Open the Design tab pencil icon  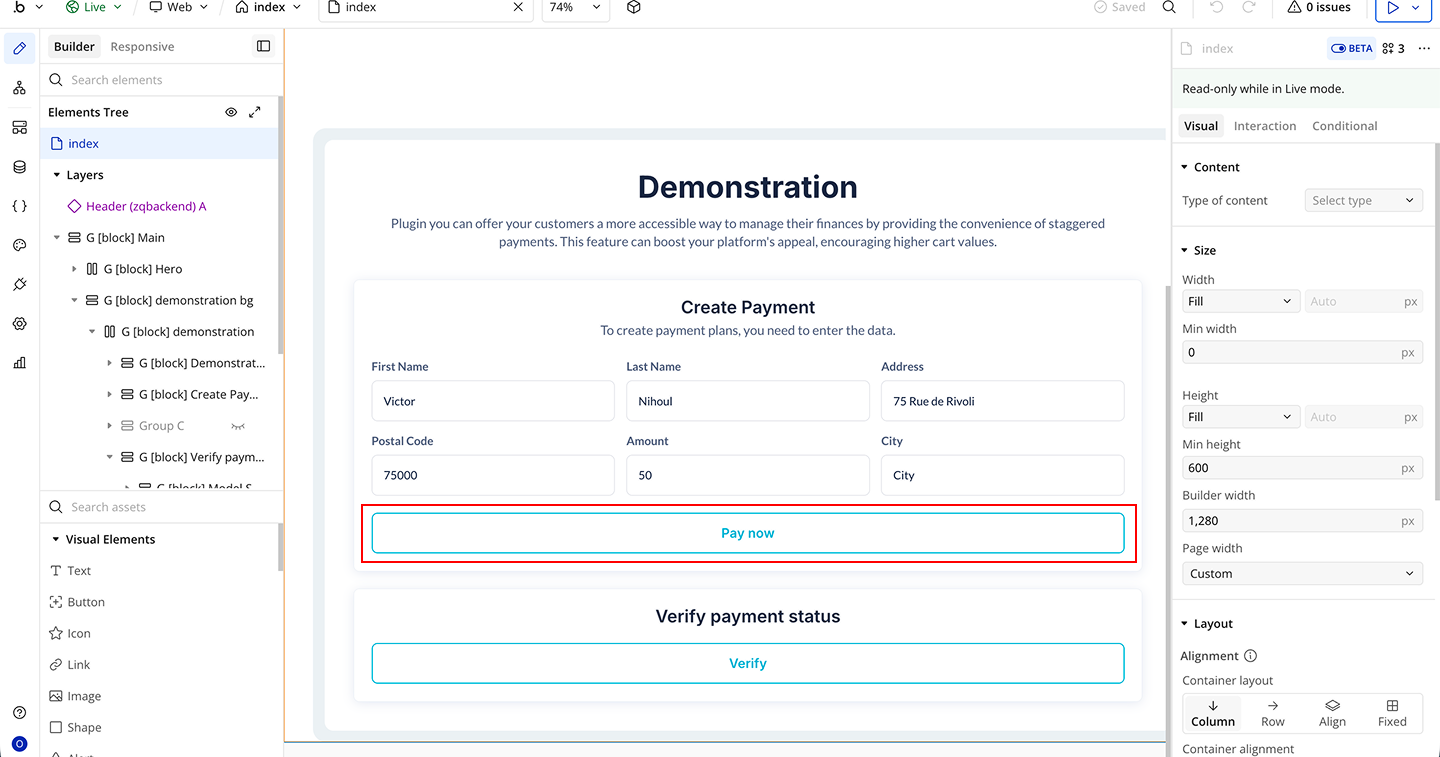point(19,48)
